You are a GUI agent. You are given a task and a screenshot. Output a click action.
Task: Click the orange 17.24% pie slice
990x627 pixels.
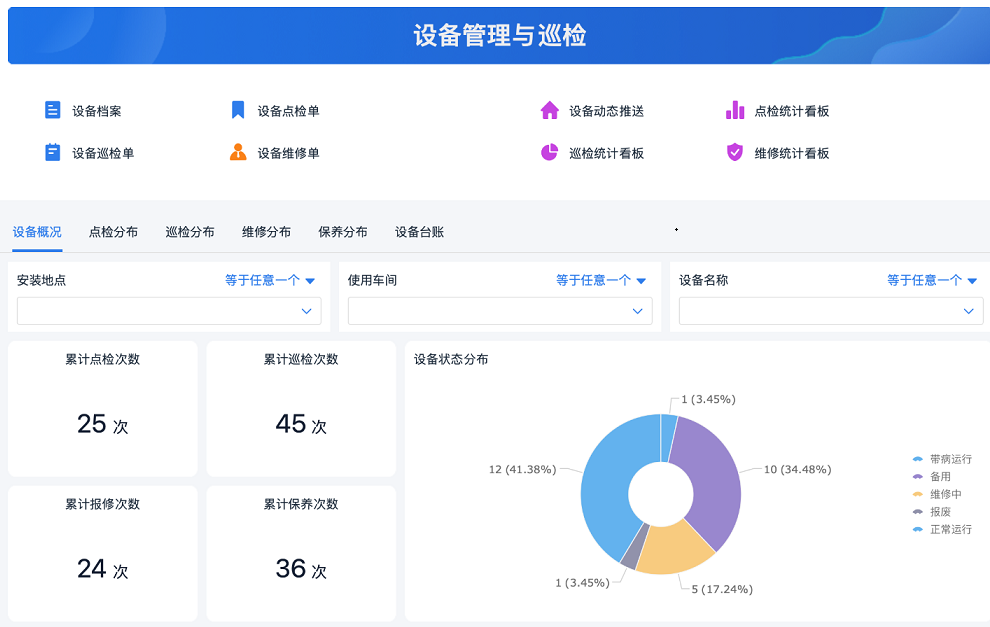(x=676, y=548)
